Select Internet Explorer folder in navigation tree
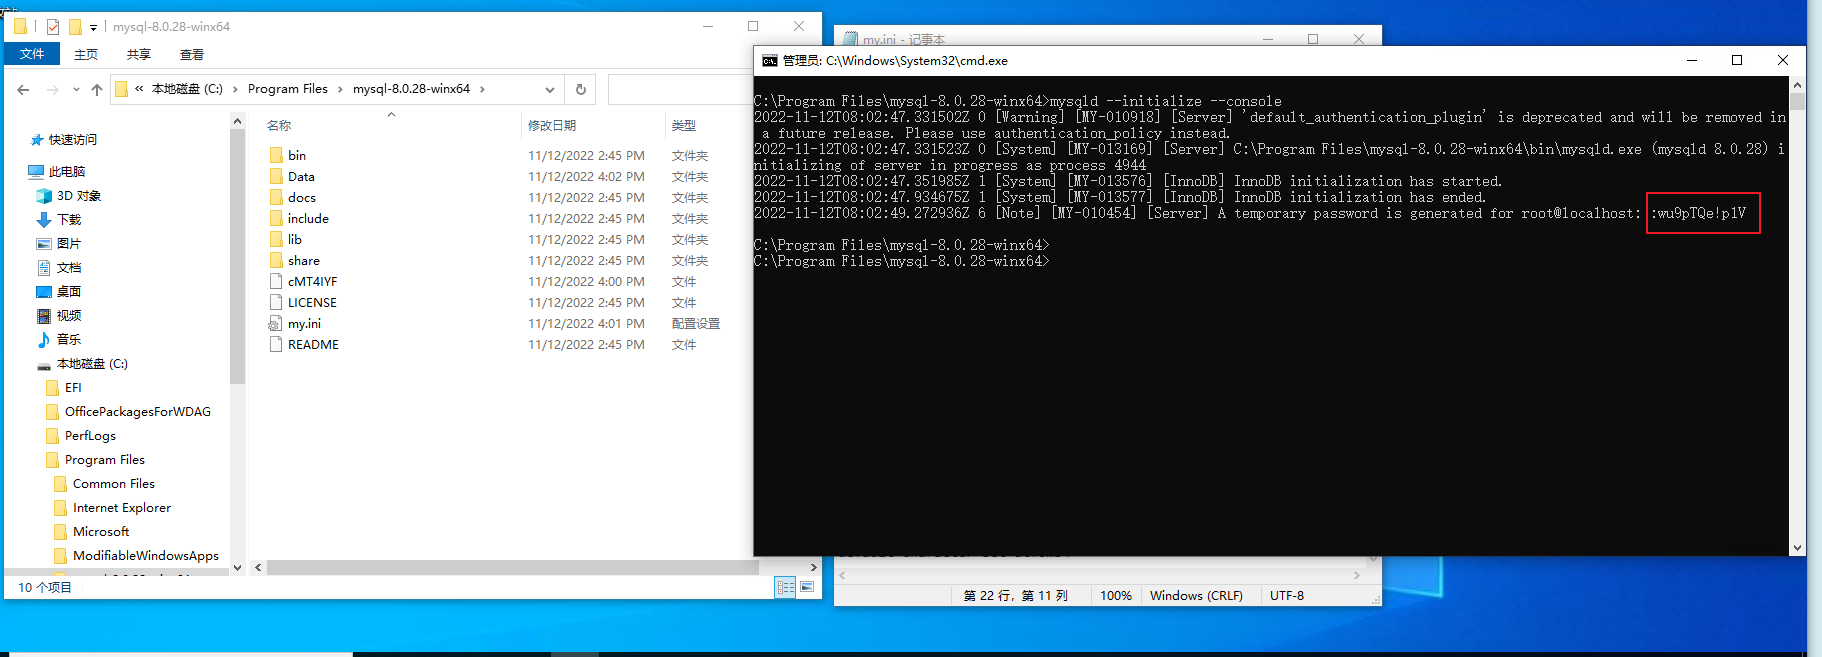Viewport: 1822px width, 657px height. (121, 508)
